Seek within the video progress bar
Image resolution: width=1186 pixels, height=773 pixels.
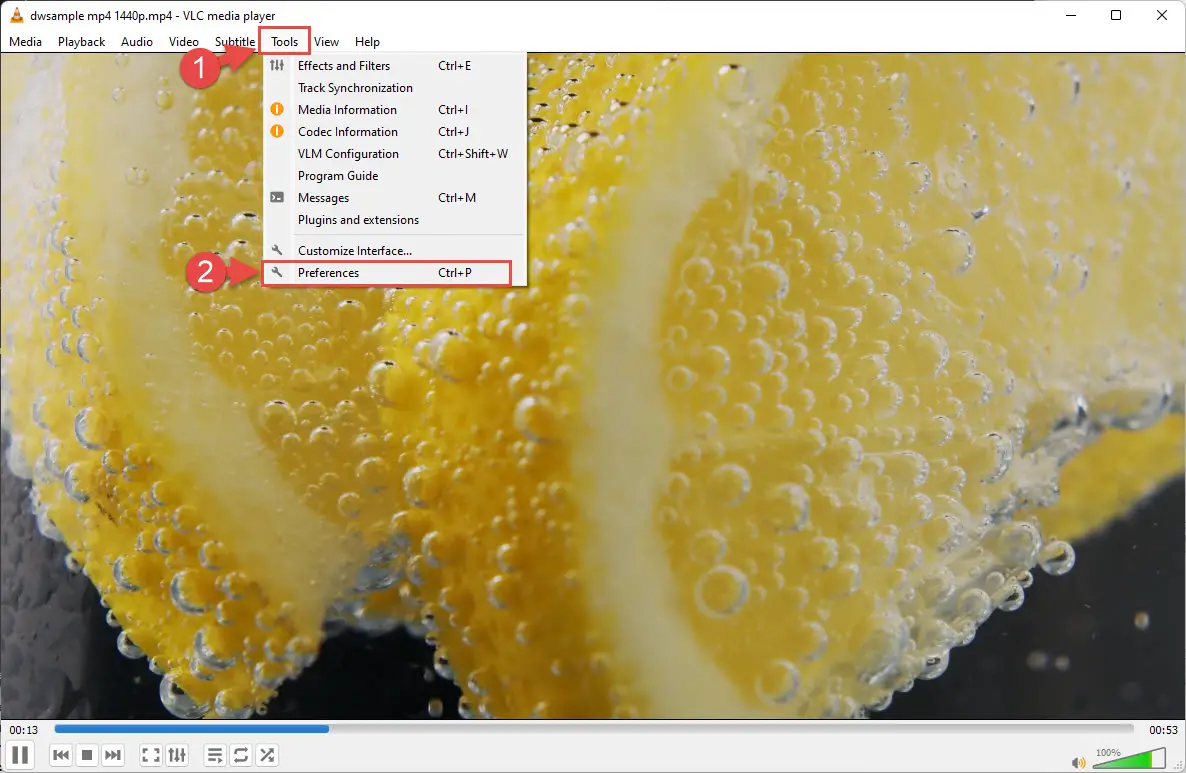(594, 729)
